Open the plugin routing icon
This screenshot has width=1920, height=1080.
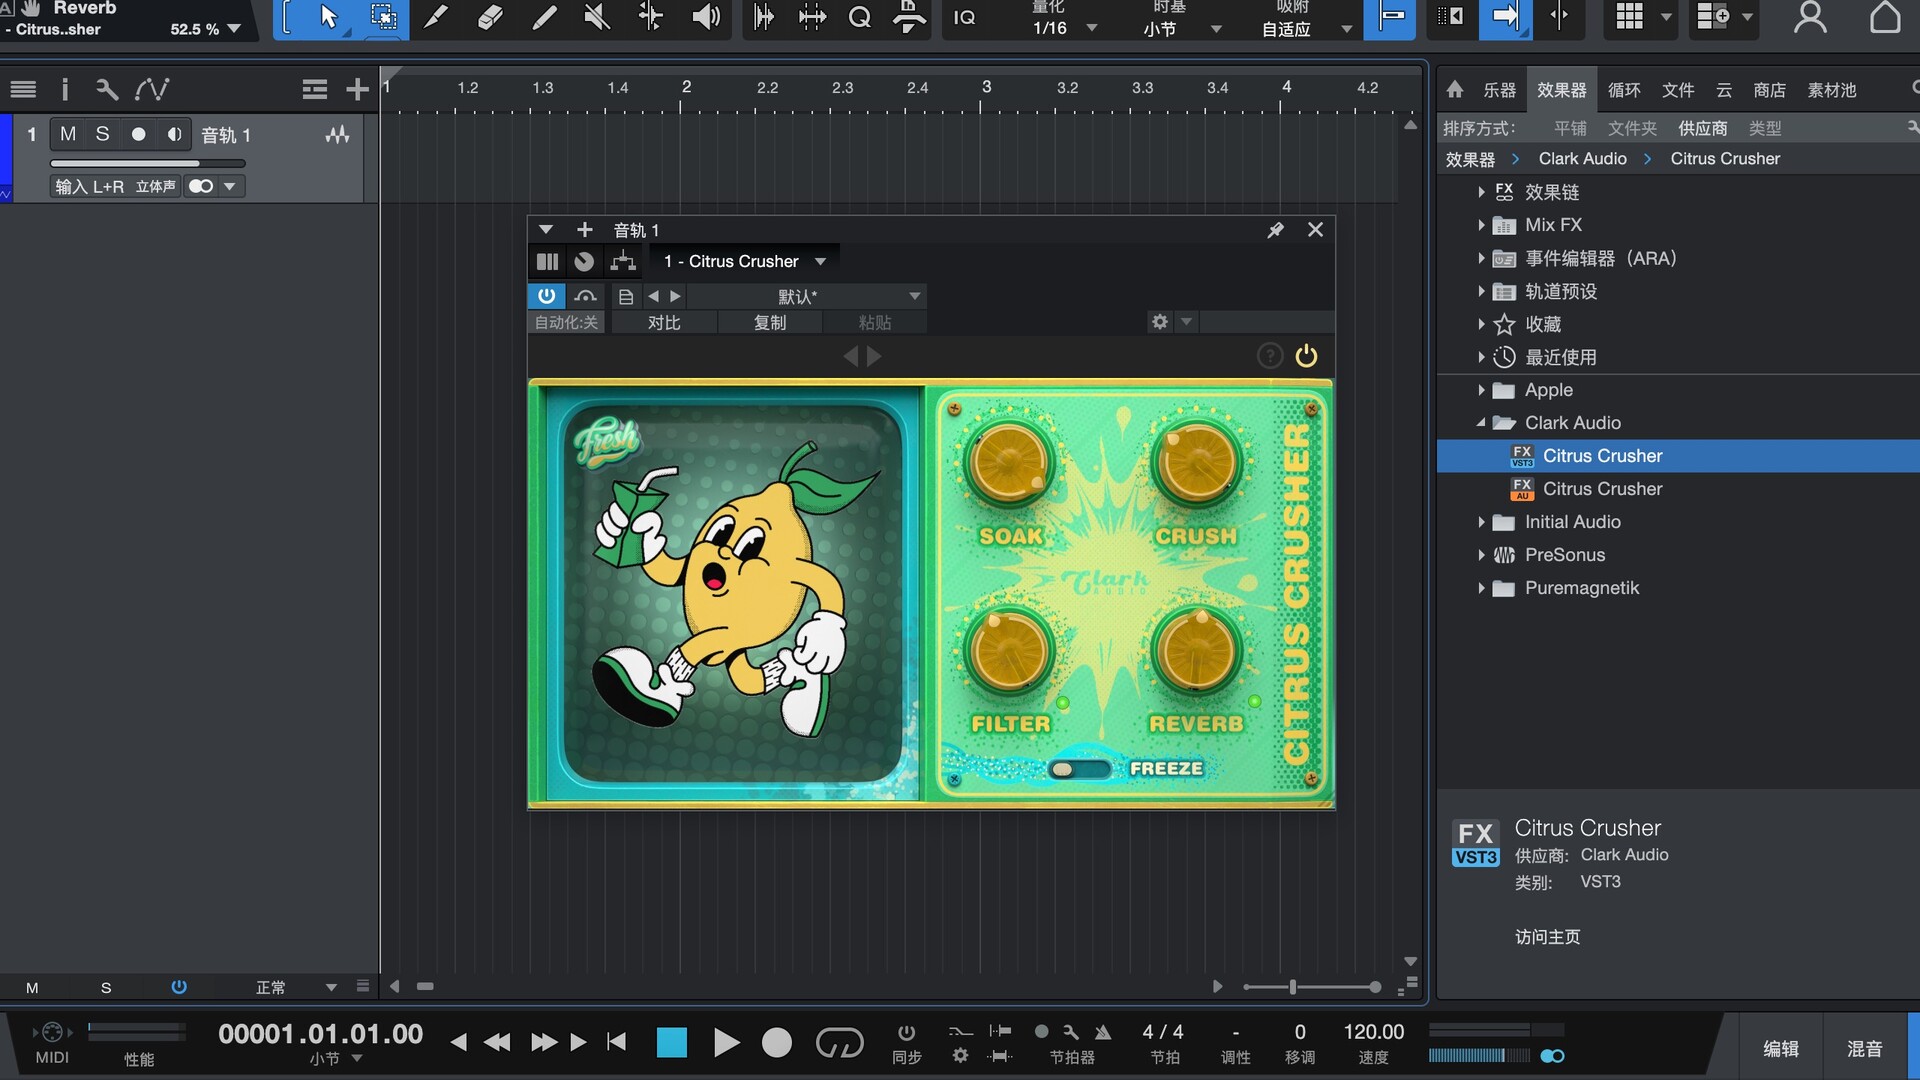pos(623,261)
